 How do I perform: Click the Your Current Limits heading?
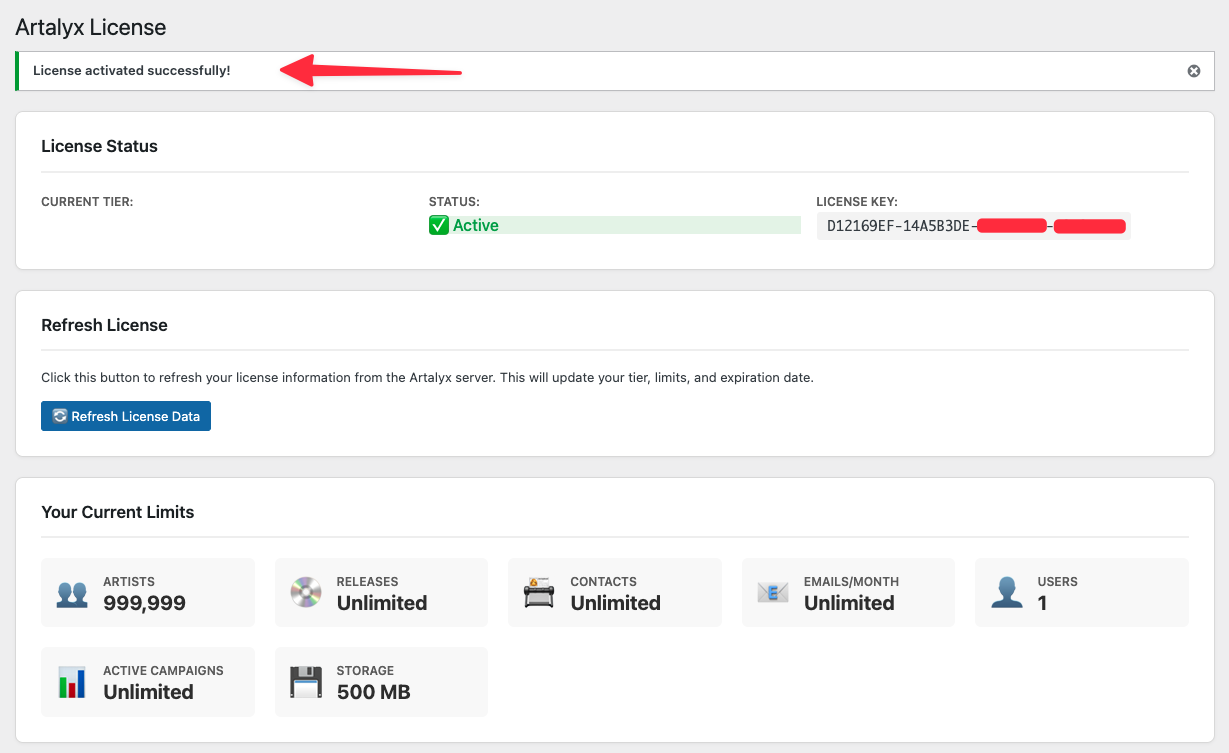coord(117,511)
